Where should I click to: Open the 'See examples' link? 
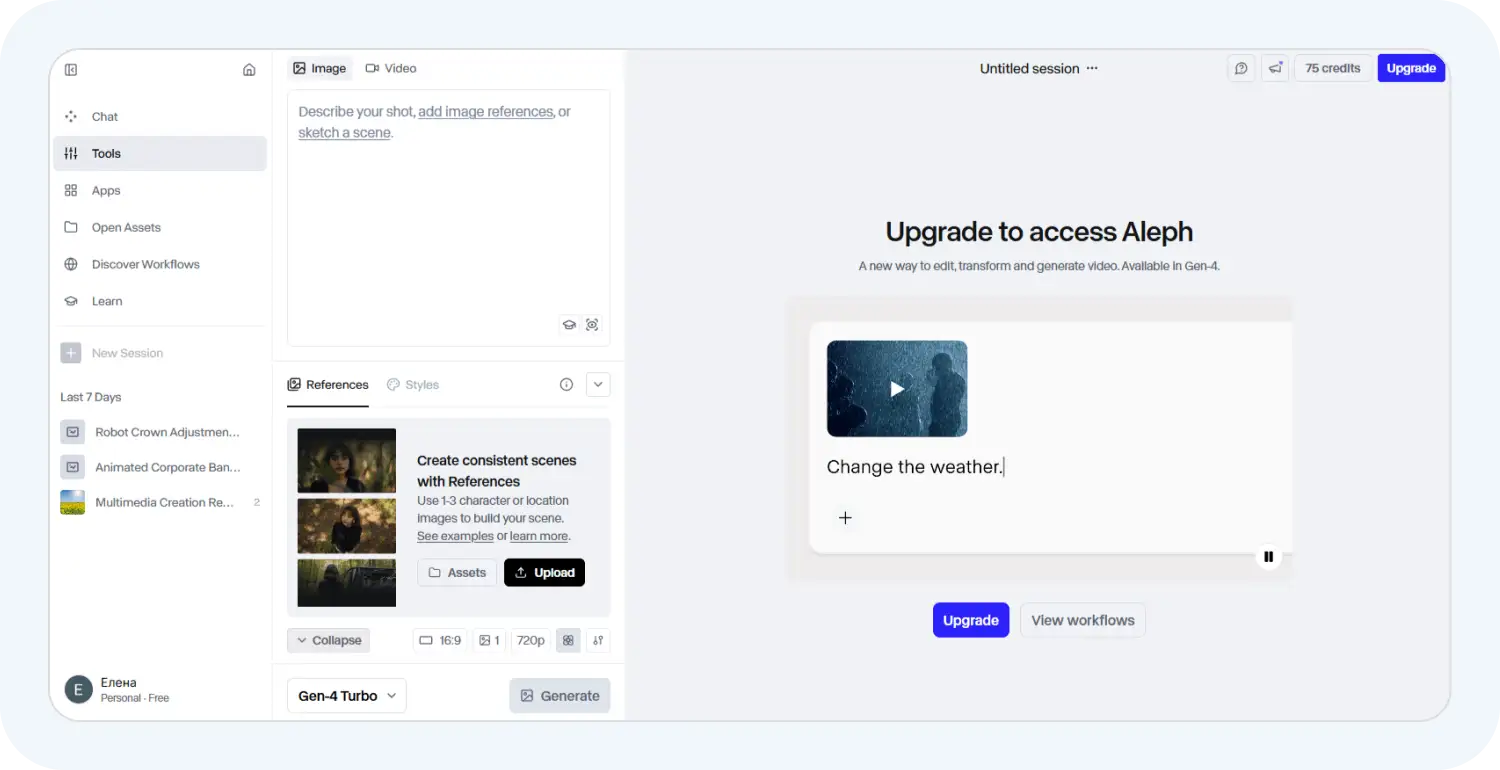coord(455,537)
